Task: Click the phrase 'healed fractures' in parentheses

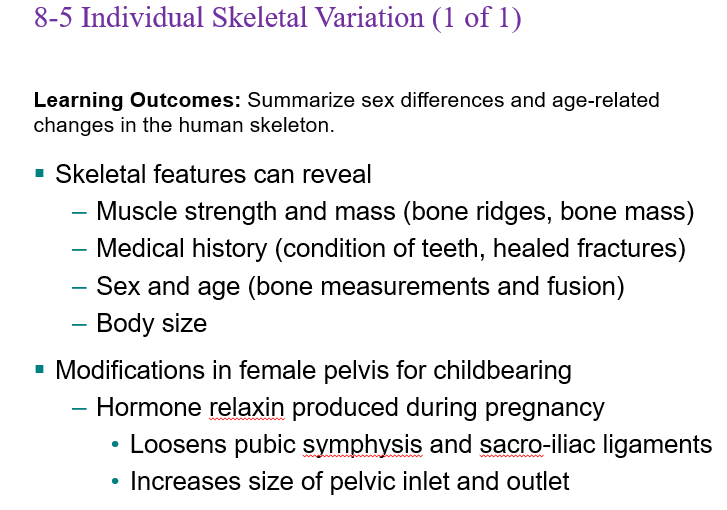Action: point(585,249)
